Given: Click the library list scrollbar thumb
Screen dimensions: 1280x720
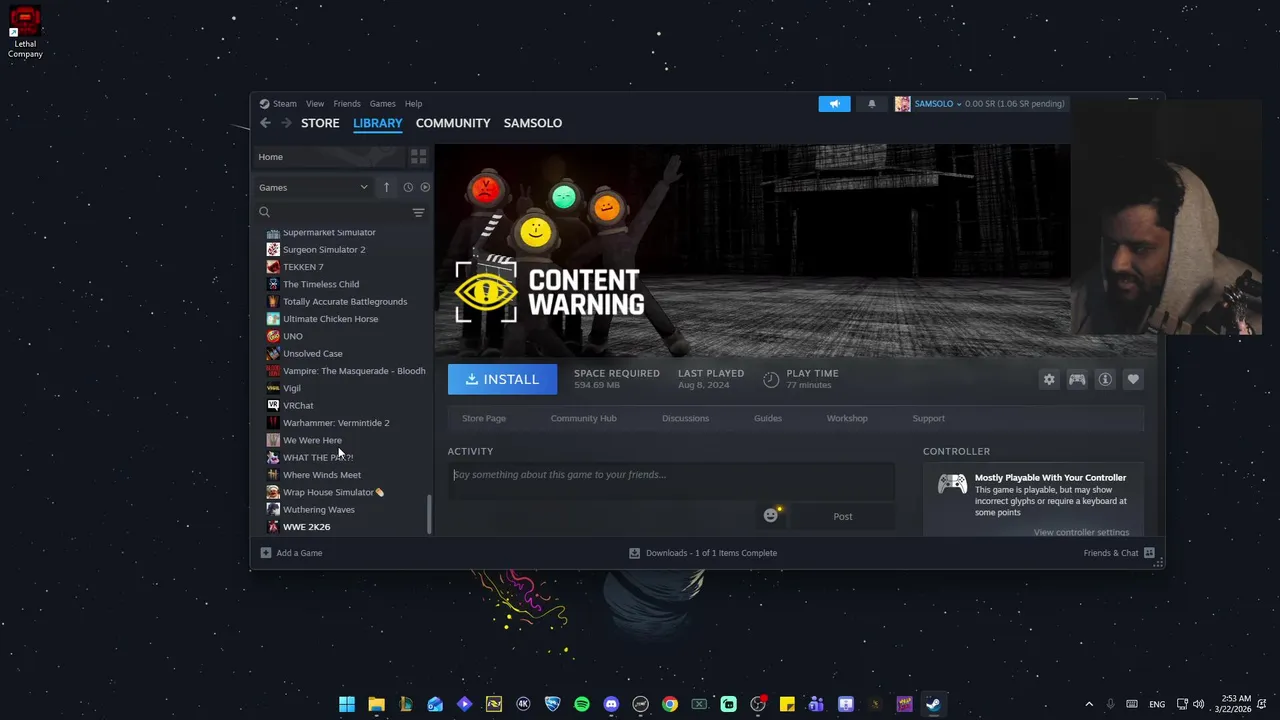Looking at the screenshot, I should tap(430, 514).
